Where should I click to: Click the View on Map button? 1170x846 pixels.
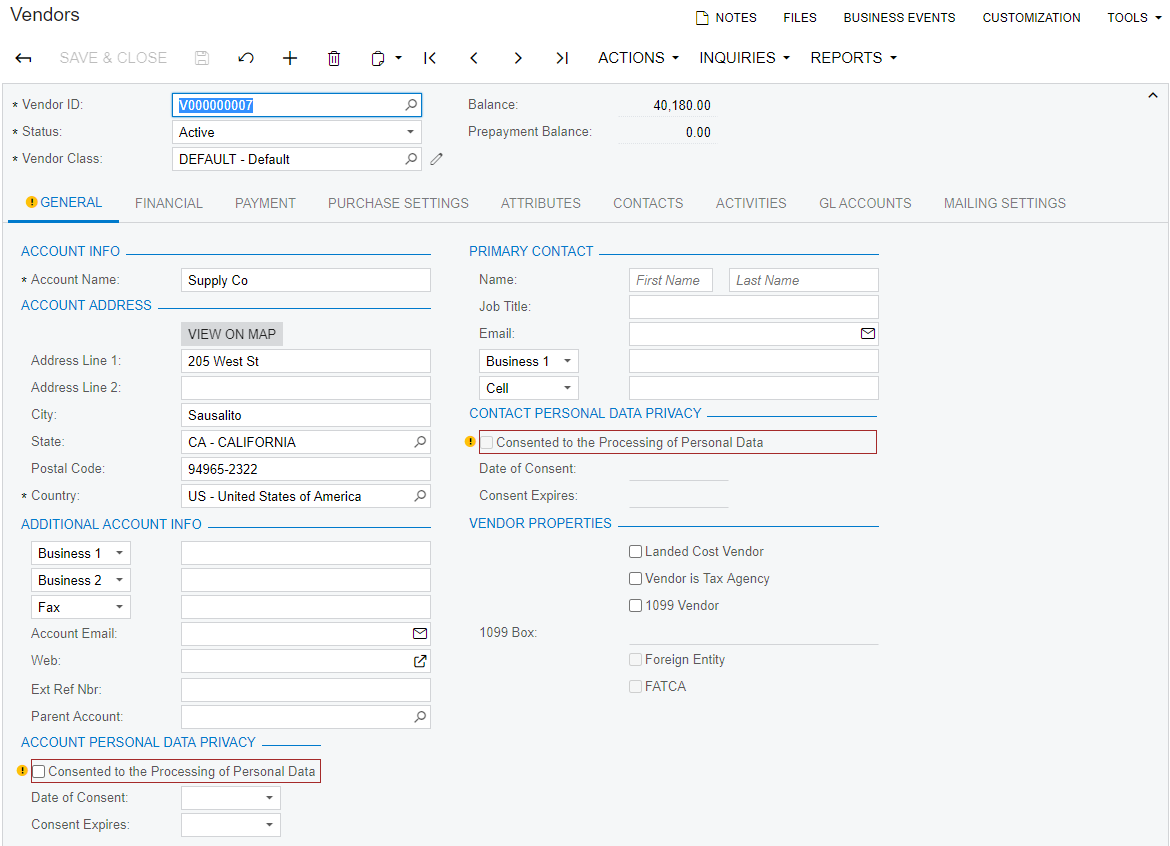[232, 334]
